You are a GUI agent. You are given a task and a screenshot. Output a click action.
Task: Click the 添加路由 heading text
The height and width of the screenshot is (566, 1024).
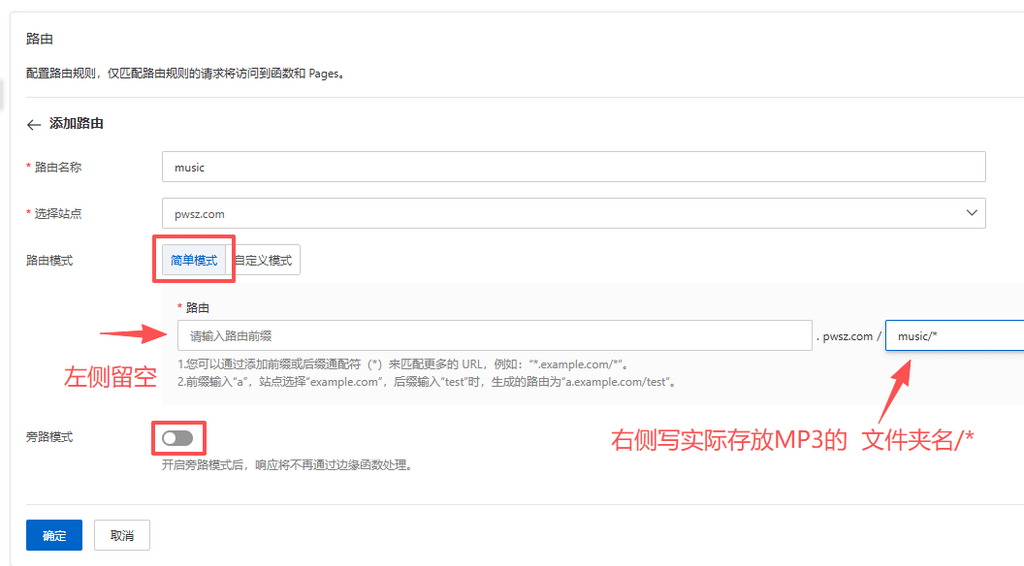(76, 123)
